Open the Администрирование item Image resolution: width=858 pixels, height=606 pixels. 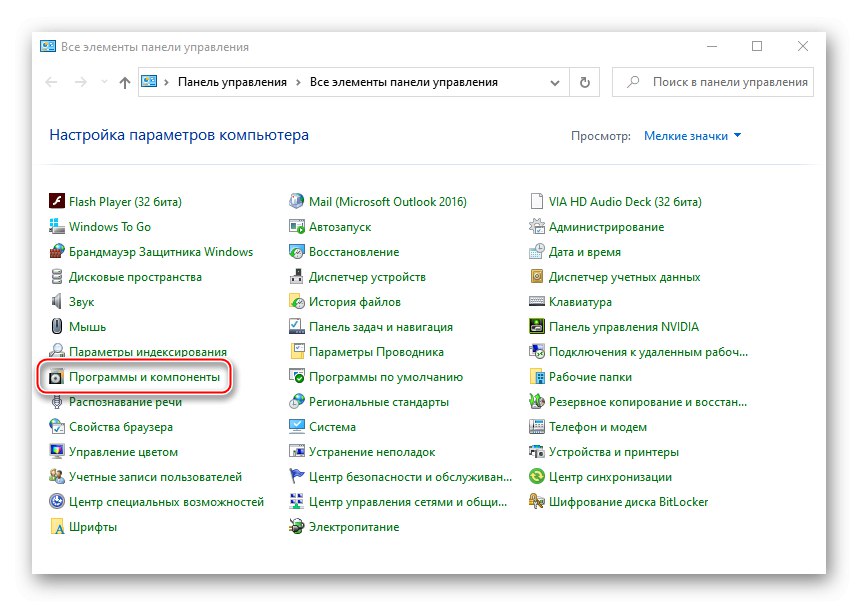point(606,227)
